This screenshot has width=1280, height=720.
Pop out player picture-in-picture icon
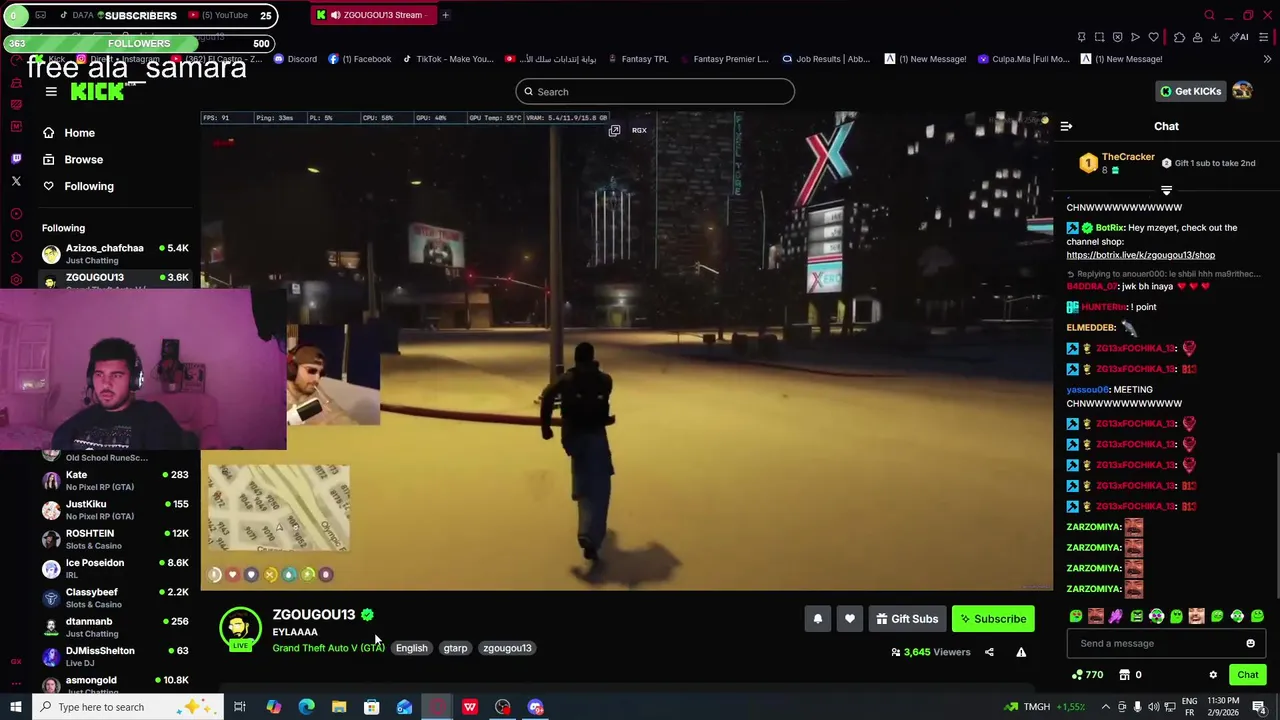614,130
